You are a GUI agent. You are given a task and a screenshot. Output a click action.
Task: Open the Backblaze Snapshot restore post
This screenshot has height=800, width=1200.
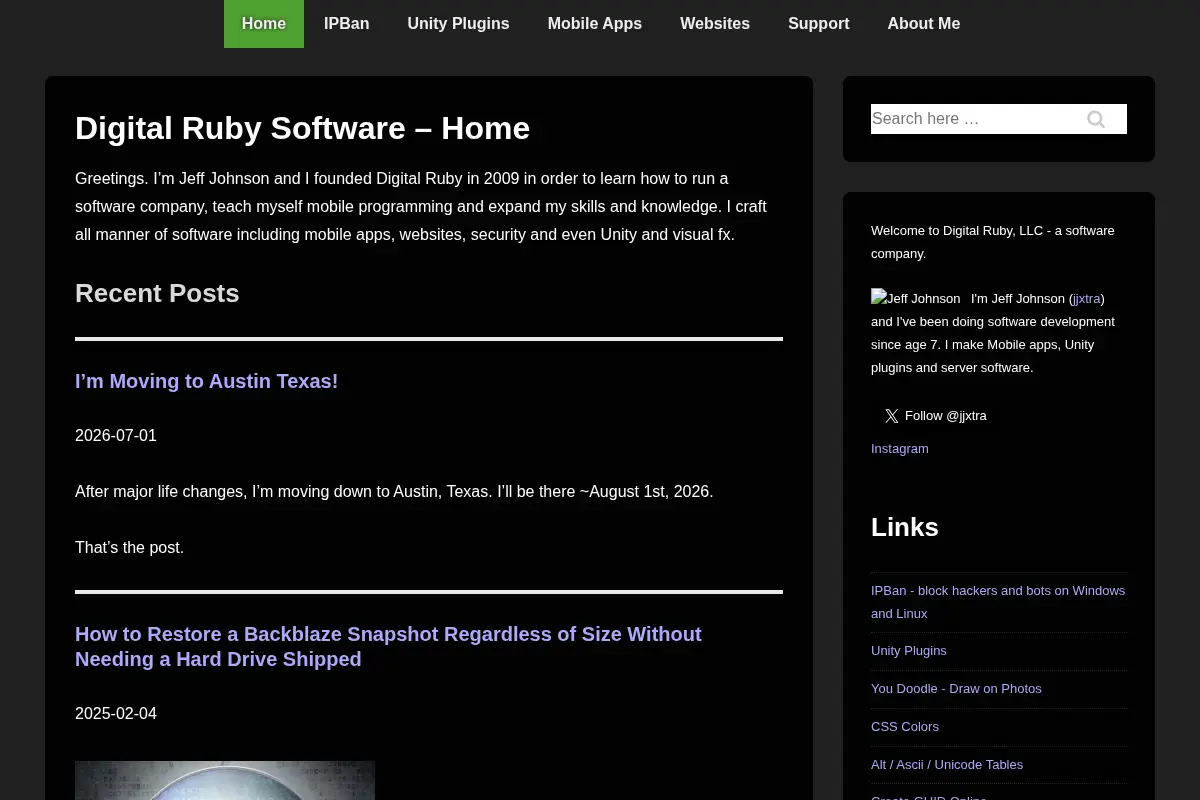(388, 647)
